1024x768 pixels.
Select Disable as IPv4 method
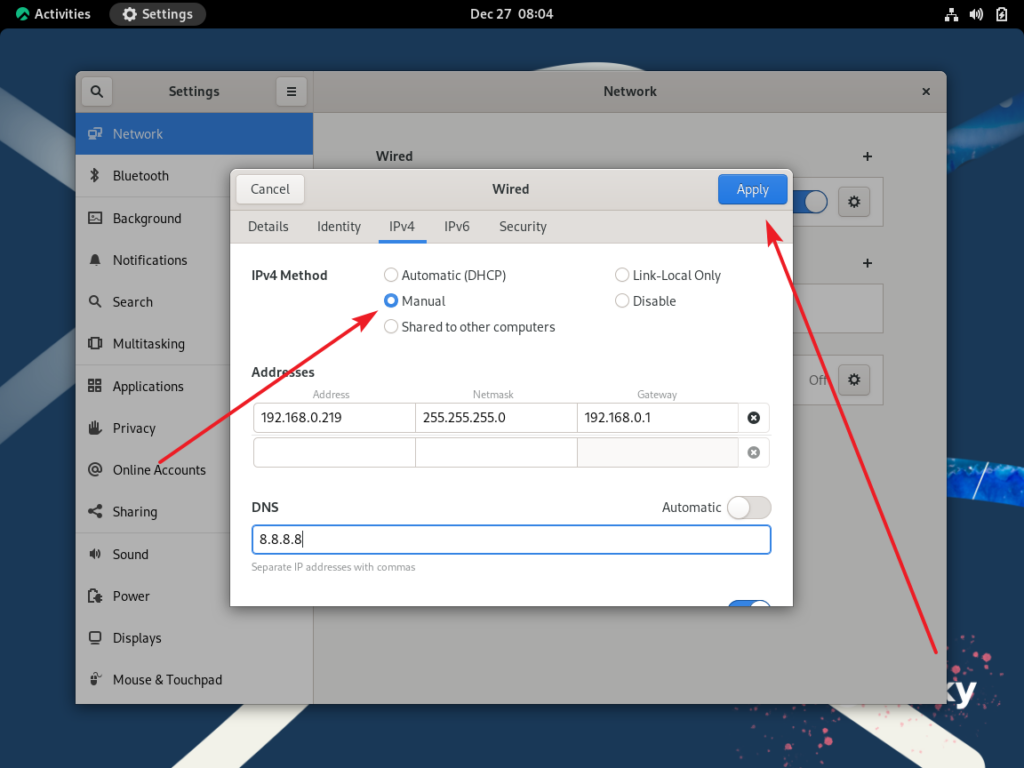621,300
